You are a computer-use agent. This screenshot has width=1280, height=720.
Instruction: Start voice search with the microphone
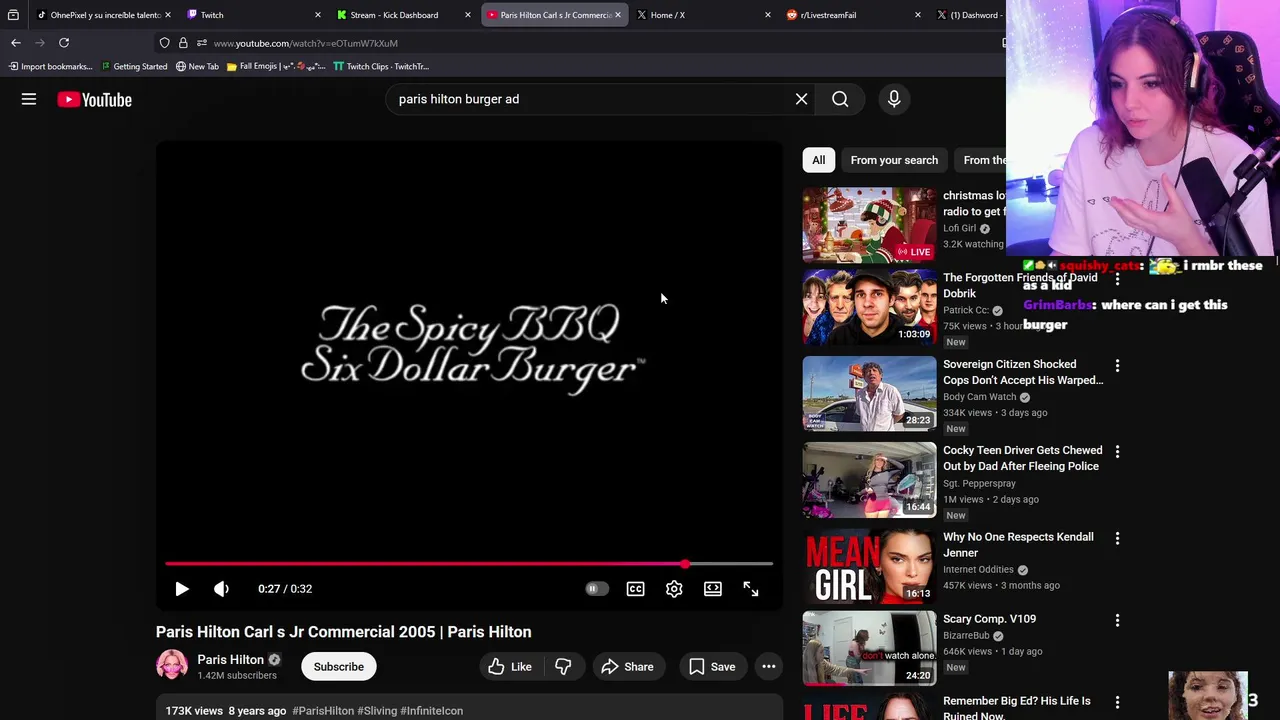point(894,99)
